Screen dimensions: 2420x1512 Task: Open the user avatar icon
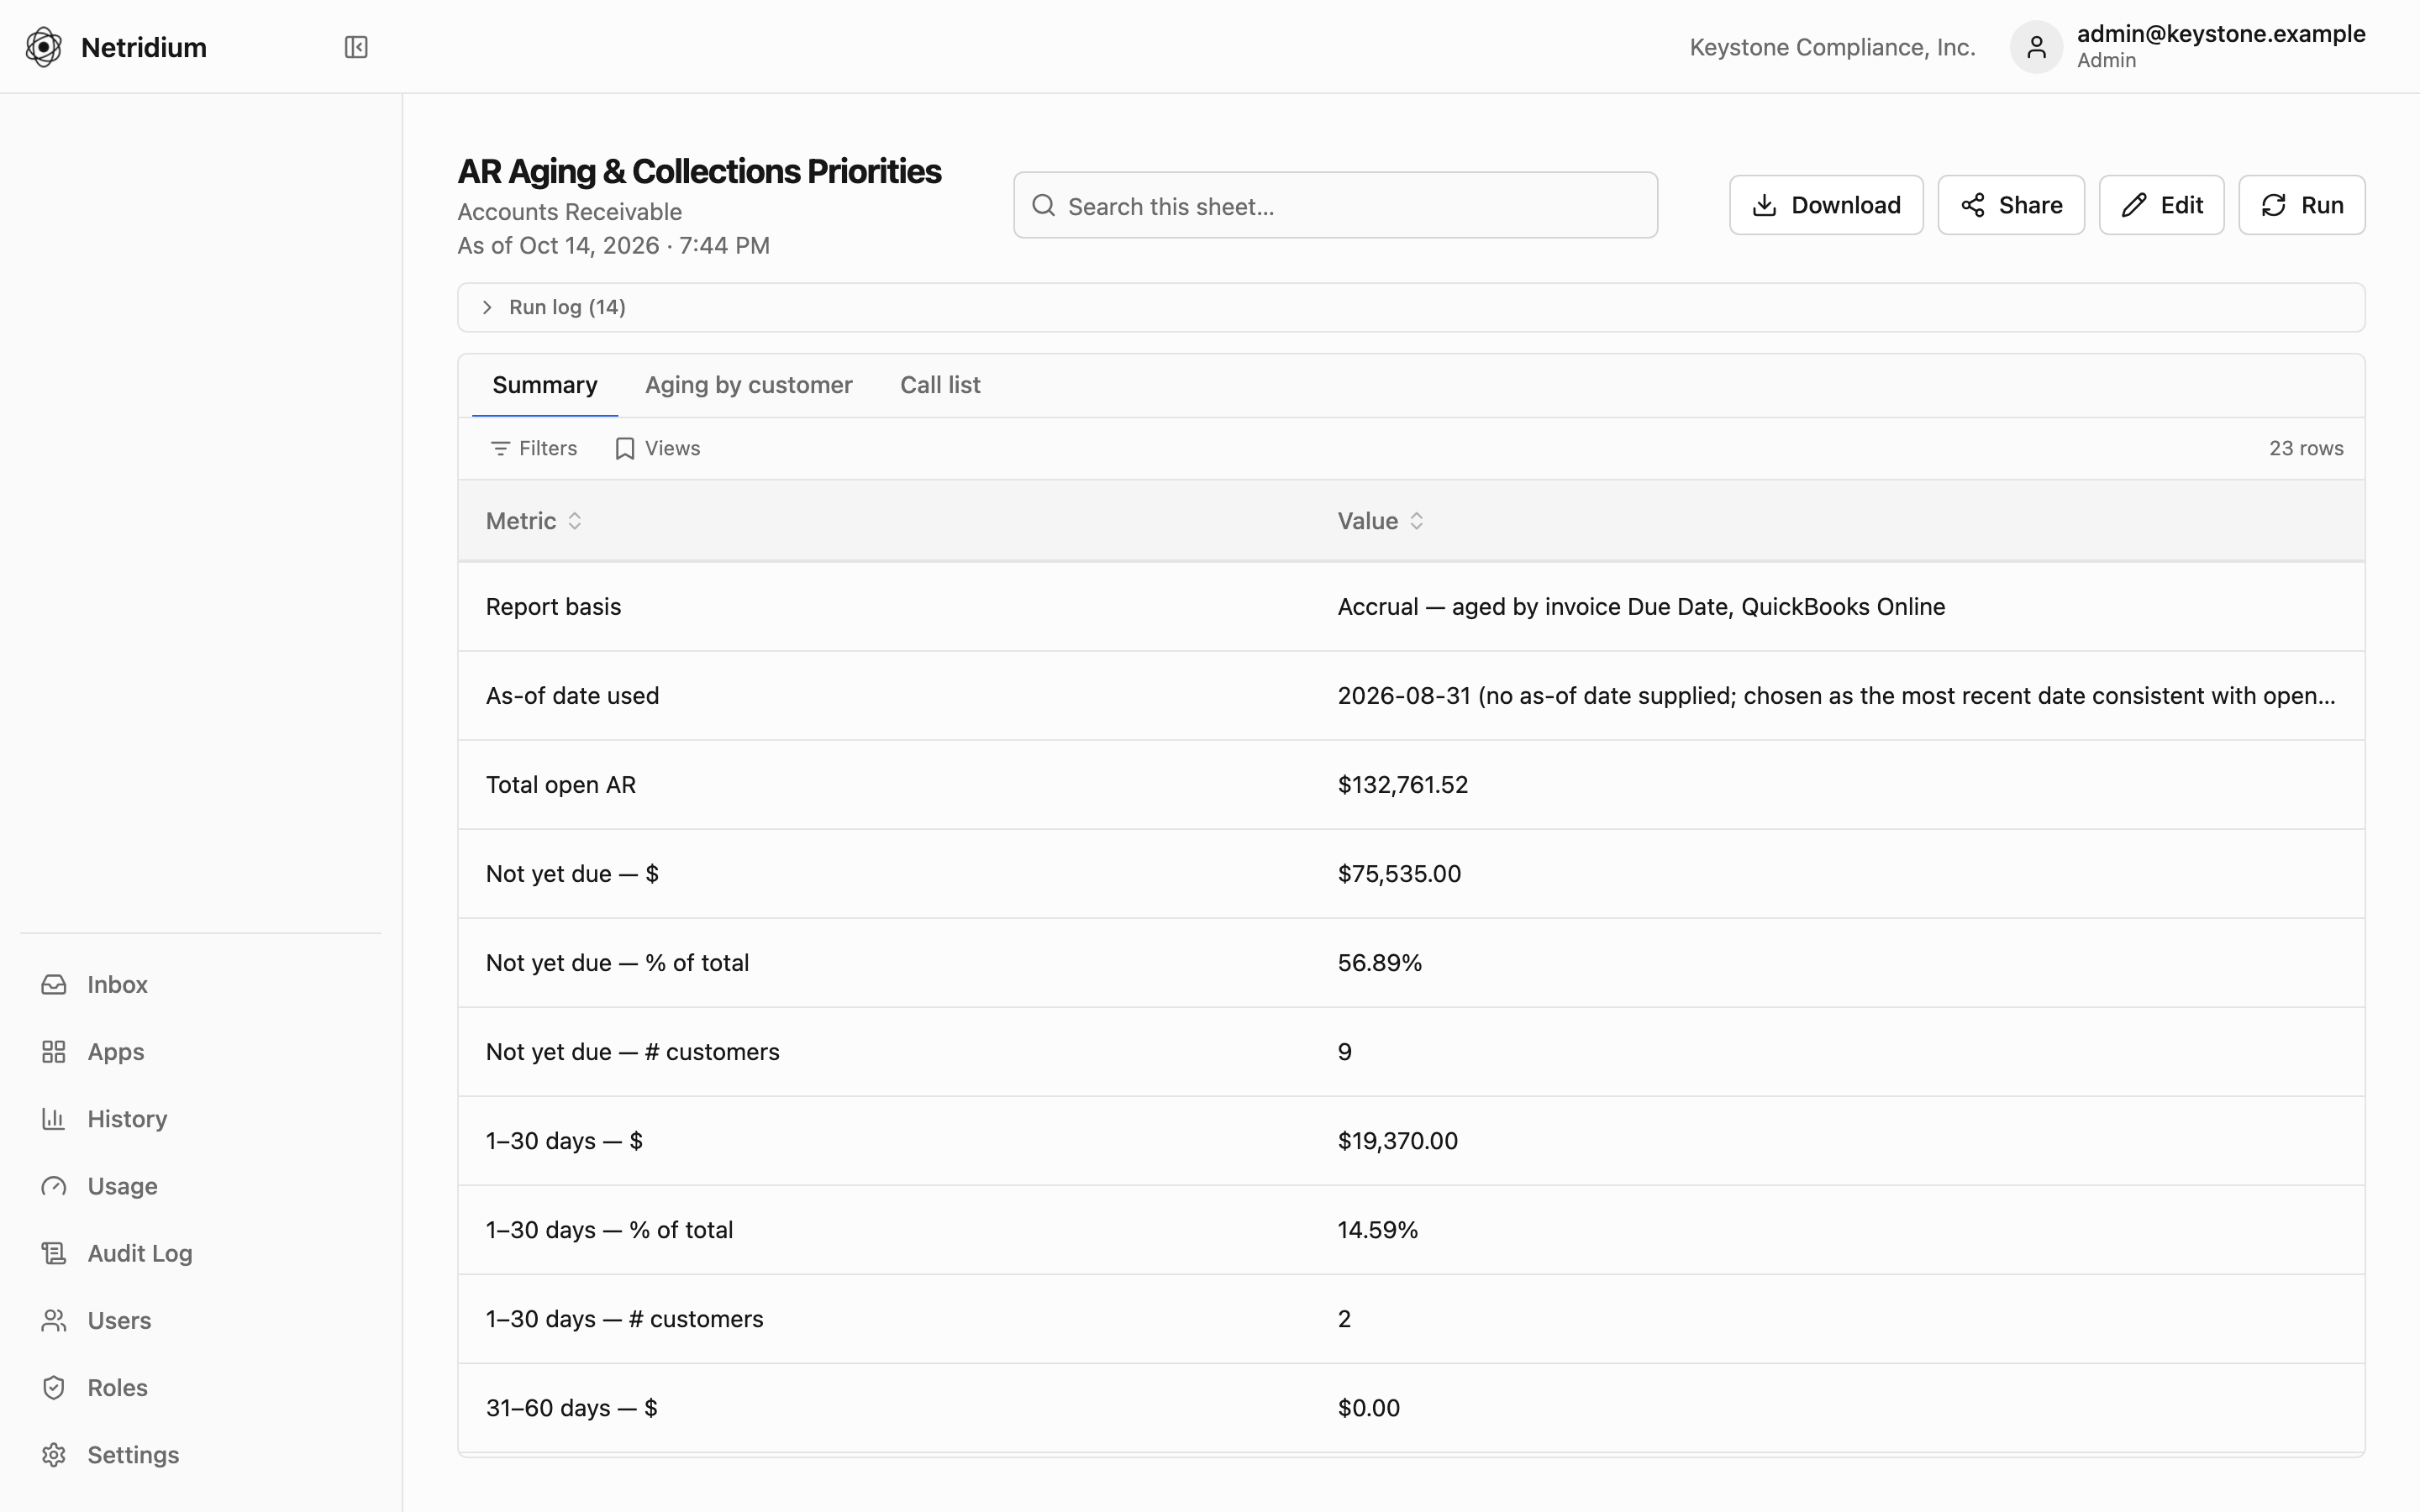click(x=2036, y=47)
